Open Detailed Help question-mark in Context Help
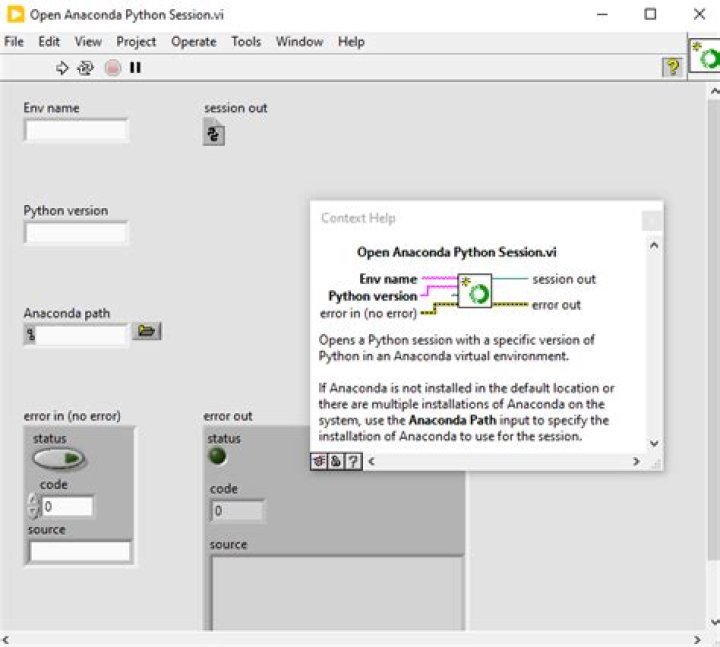 (353, 461)
